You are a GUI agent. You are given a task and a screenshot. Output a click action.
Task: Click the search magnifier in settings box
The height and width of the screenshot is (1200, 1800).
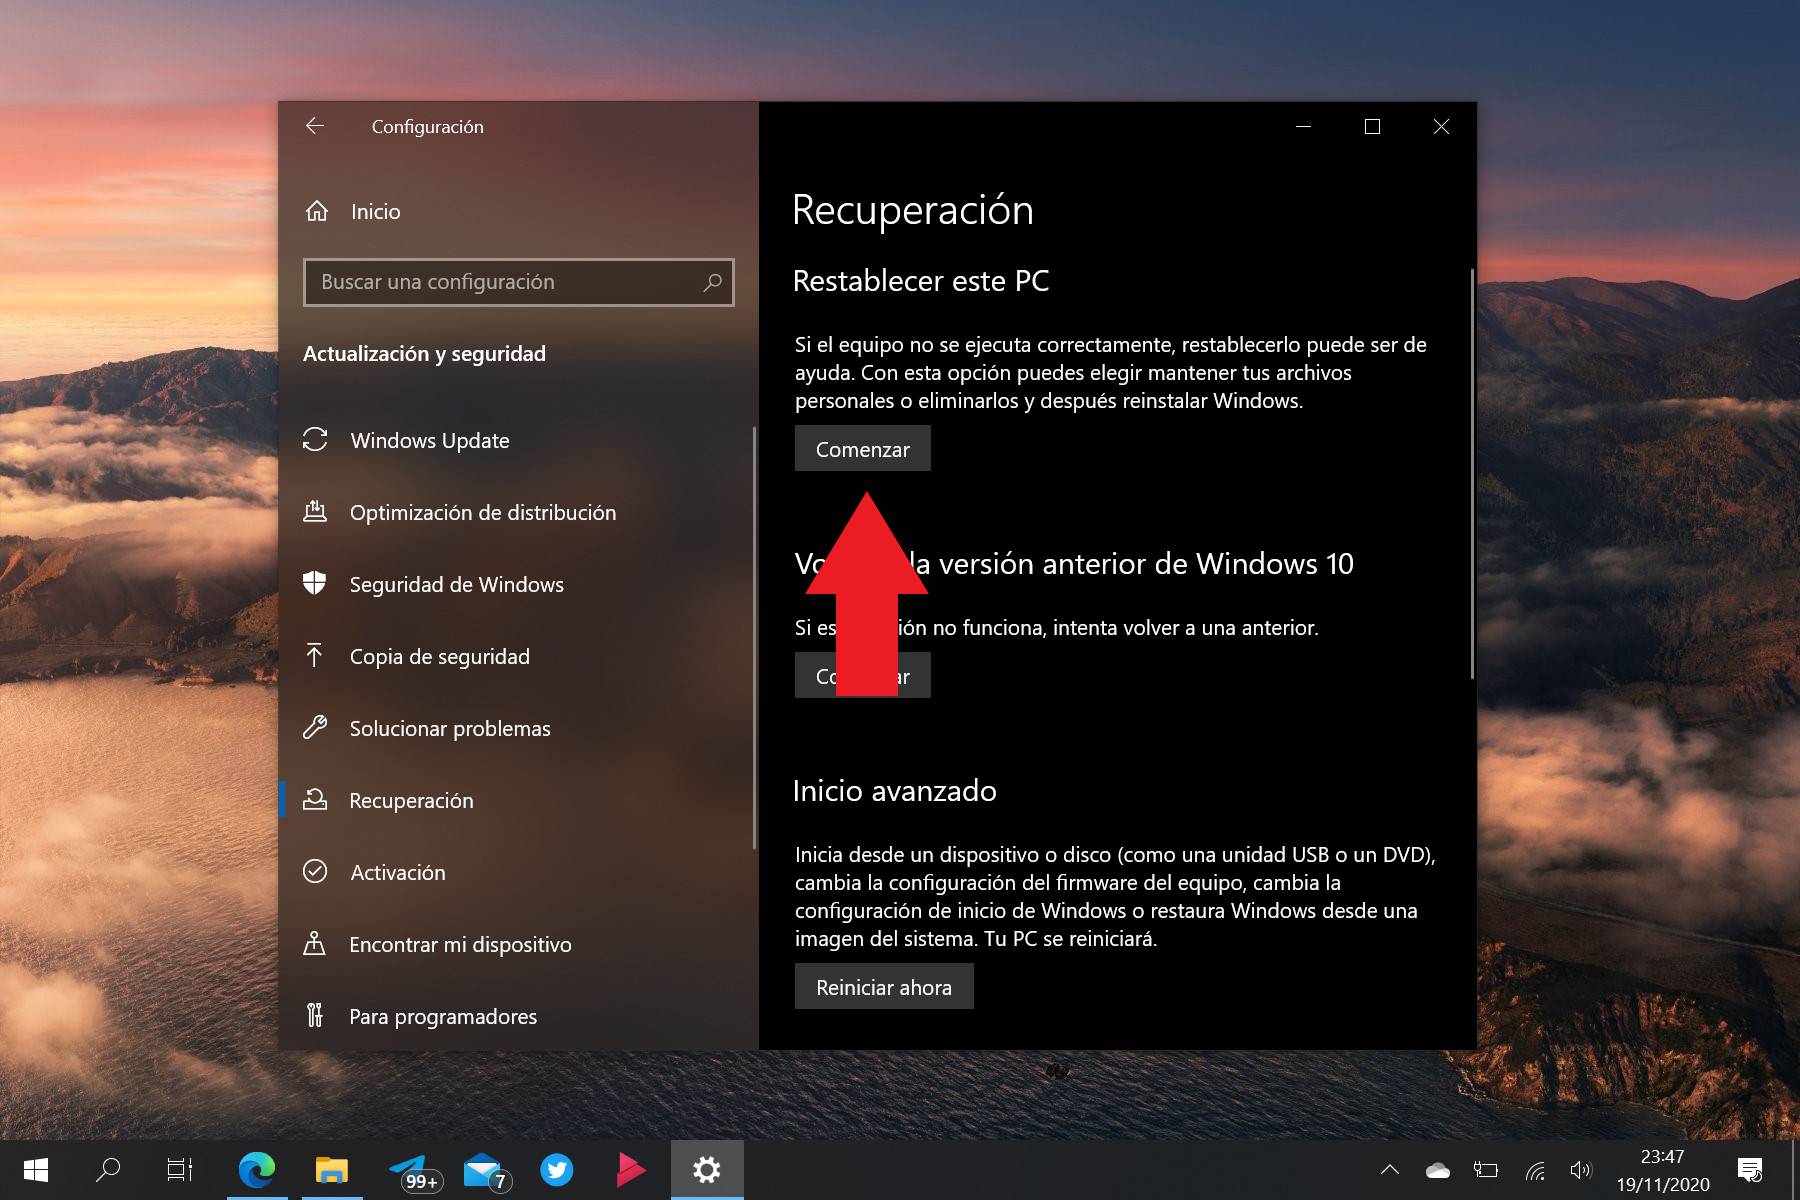tap(712, 282)
